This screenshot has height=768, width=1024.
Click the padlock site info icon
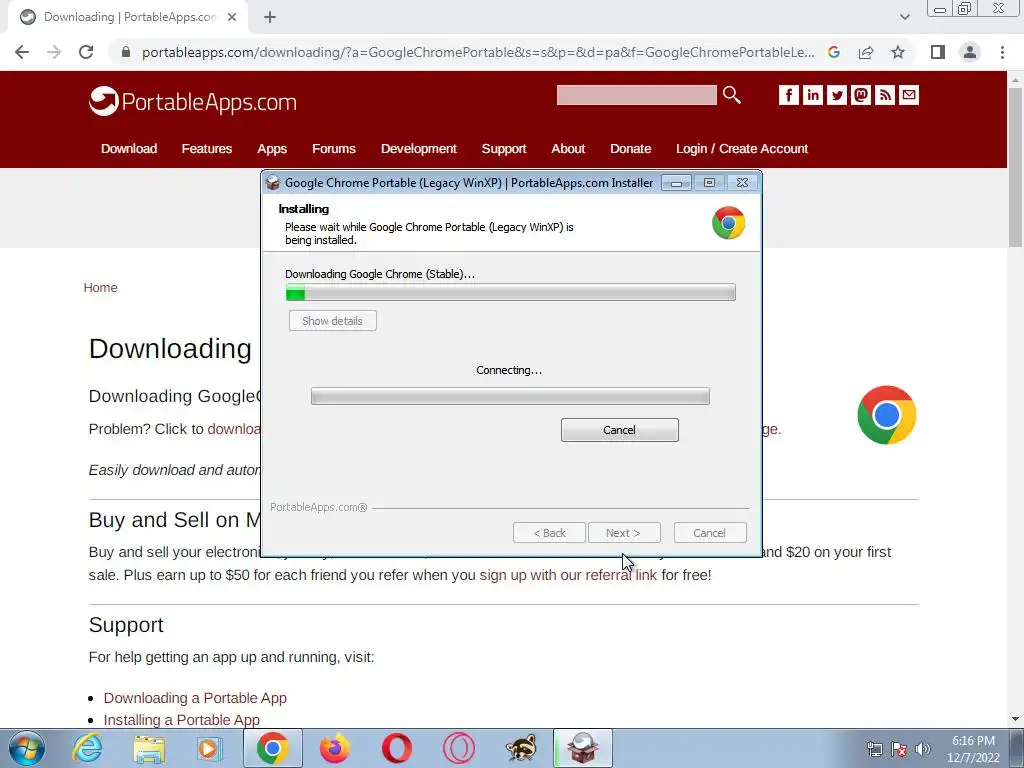[126, 52]
